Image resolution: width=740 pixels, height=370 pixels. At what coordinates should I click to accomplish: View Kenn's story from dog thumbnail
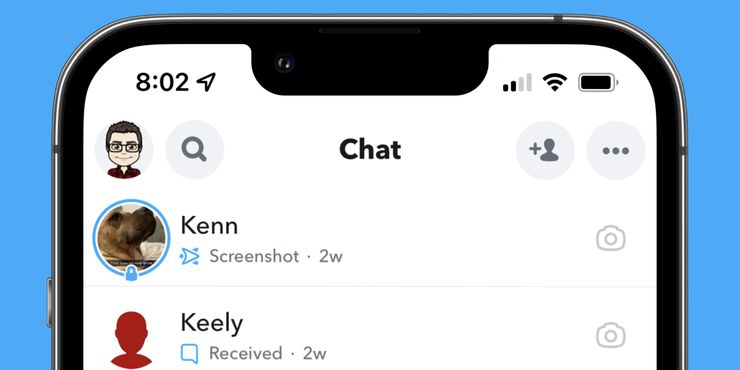(x=132, y=237)
